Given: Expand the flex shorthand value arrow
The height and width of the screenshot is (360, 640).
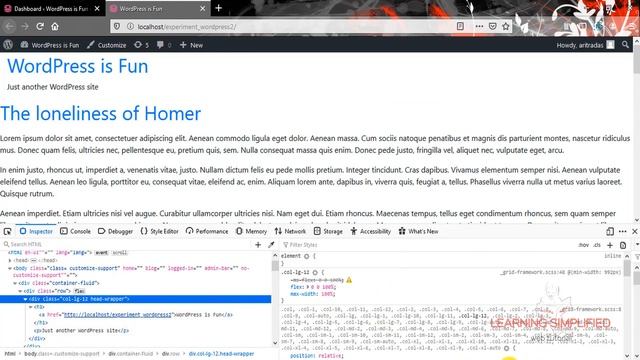Looking at the screenshot, I should click(307, 287).
